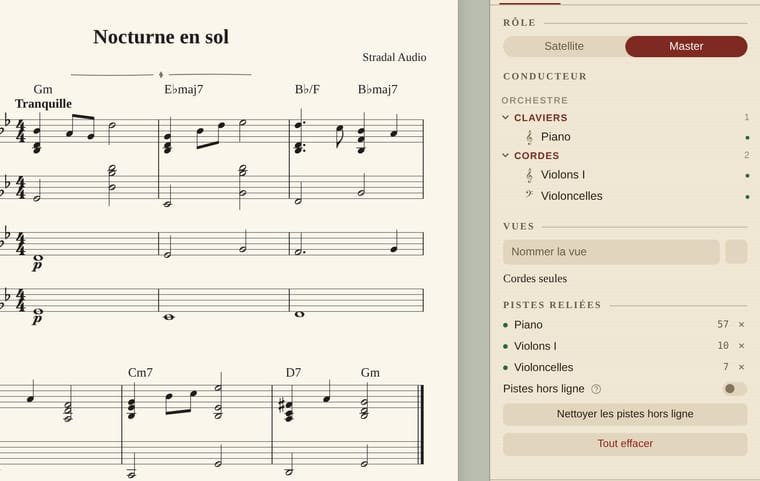
Task: Click the B♭maj7 chord symbol
Action: click(378, 89)
